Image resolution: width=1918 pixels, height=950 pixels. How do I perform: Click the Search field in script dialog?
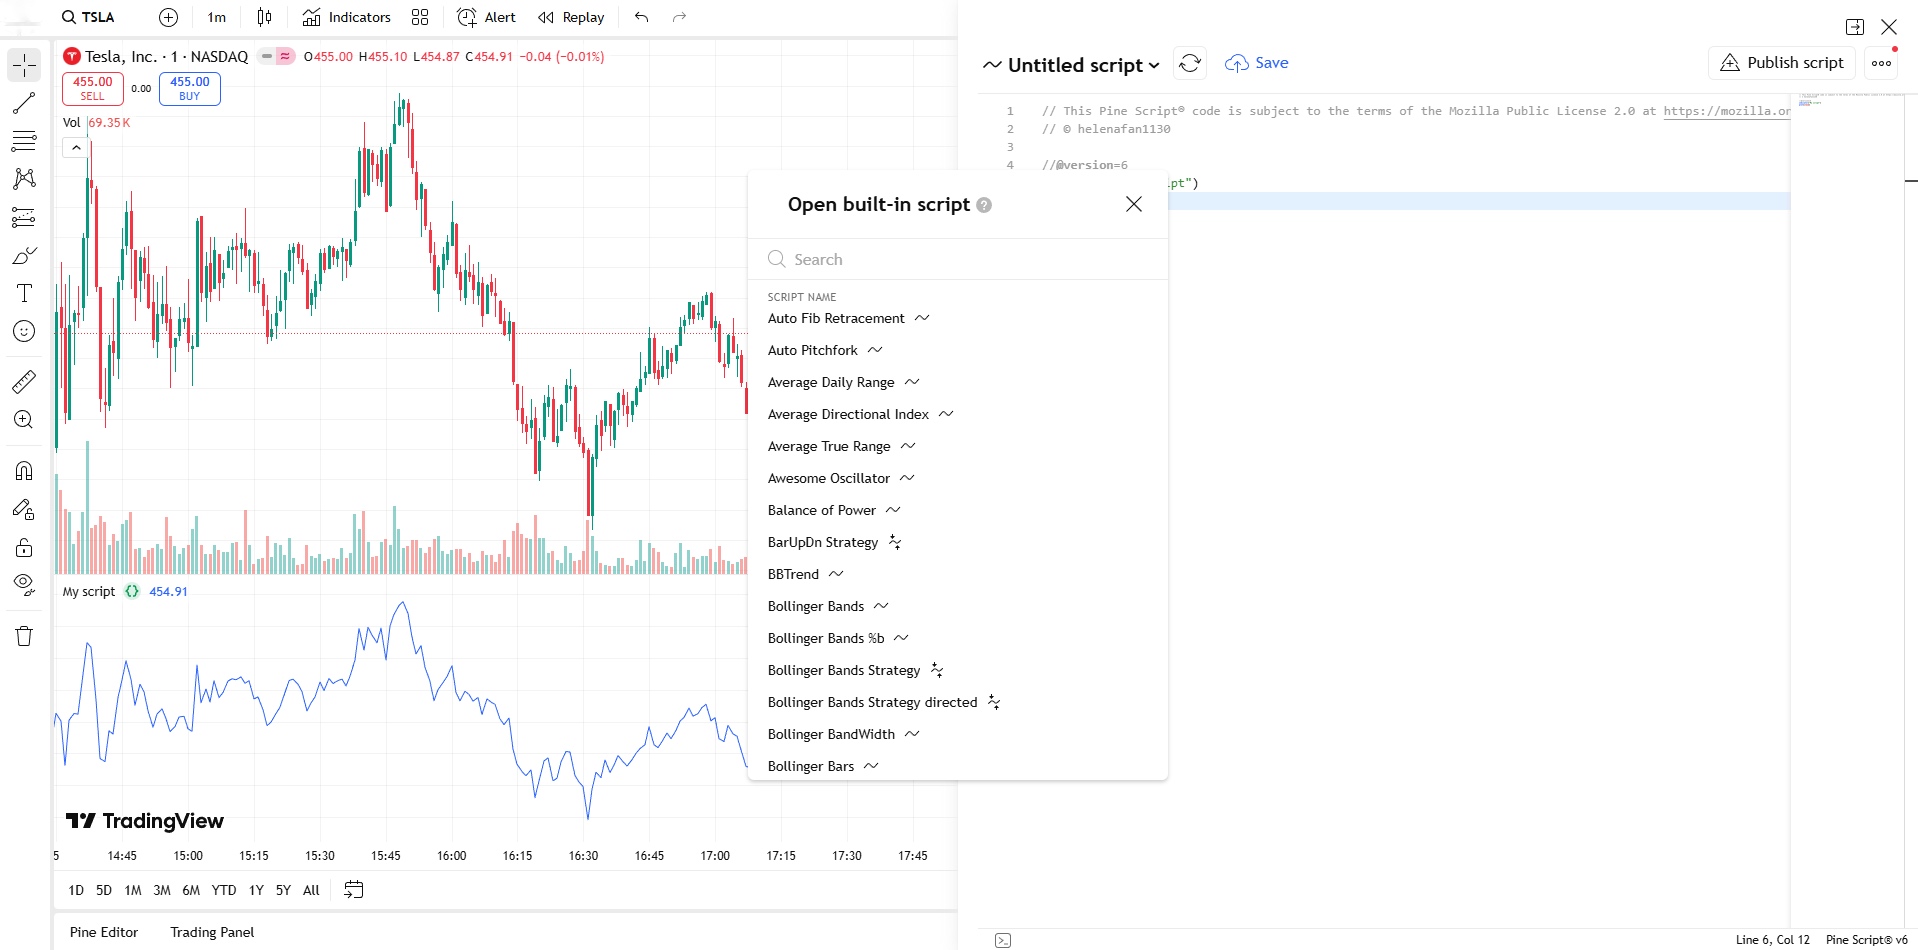[960, 259]
